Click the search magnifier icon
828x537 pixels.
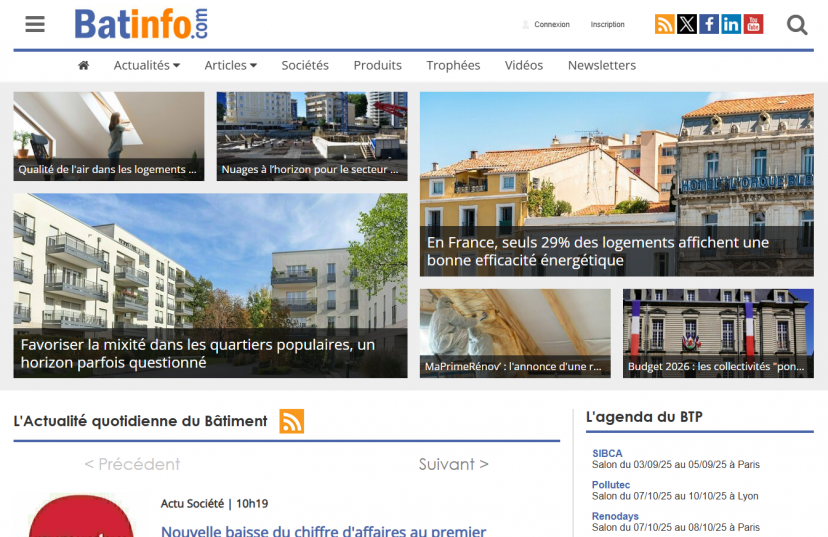[x=797, y=25]
